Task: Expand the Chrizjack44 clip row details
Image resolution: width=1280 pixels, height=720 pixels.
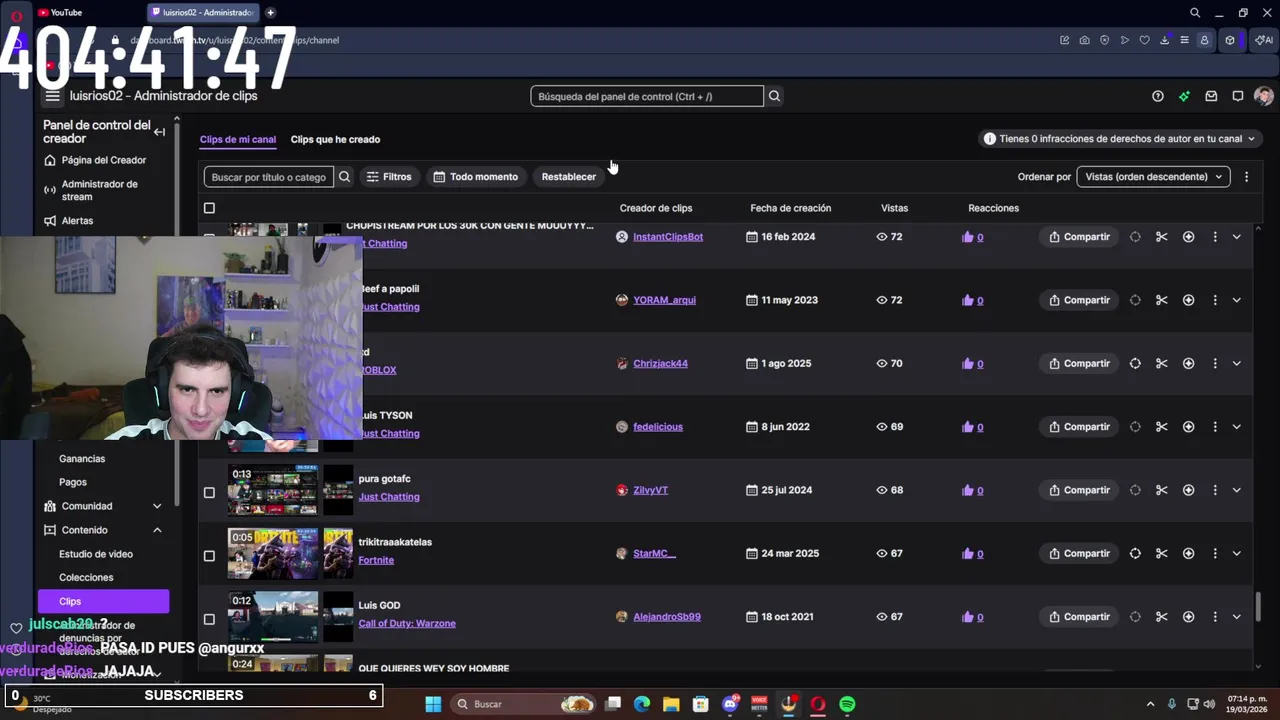Action: pyautogui.click(x=1237, y=363)
